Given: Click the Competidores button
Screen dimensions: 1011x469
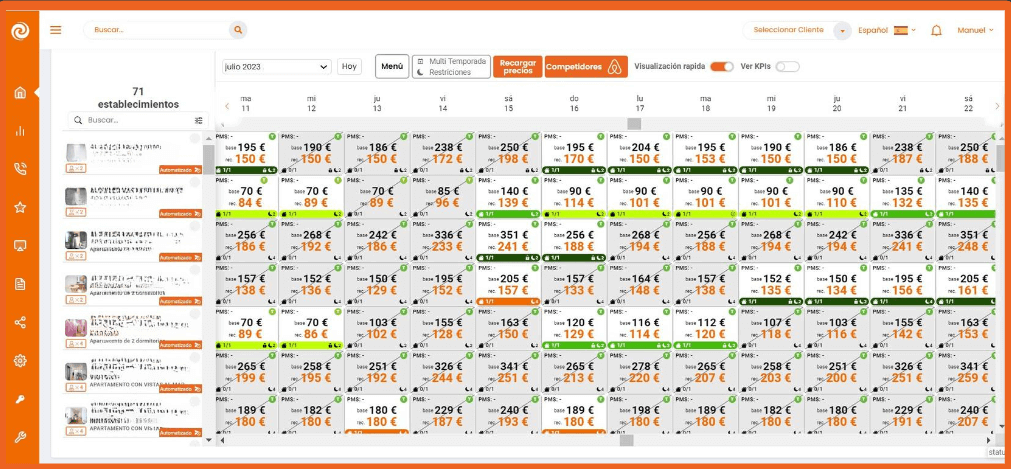Looking at the screenshot, I should [586, 67].
